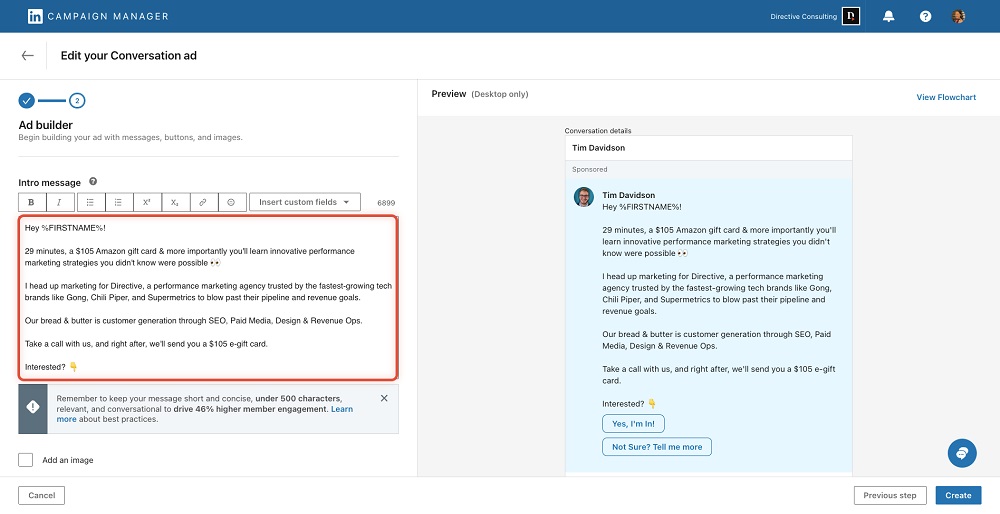Click Tim Davidson's avatar in the preview

point(584,197)
